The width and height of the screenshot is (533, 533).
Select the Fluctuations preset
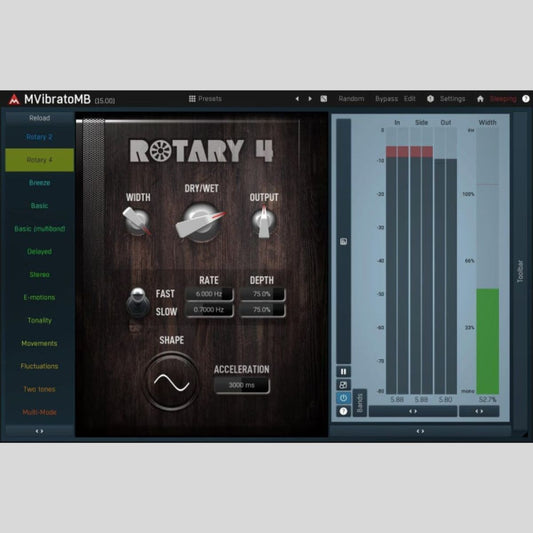[x=39, y=366]
